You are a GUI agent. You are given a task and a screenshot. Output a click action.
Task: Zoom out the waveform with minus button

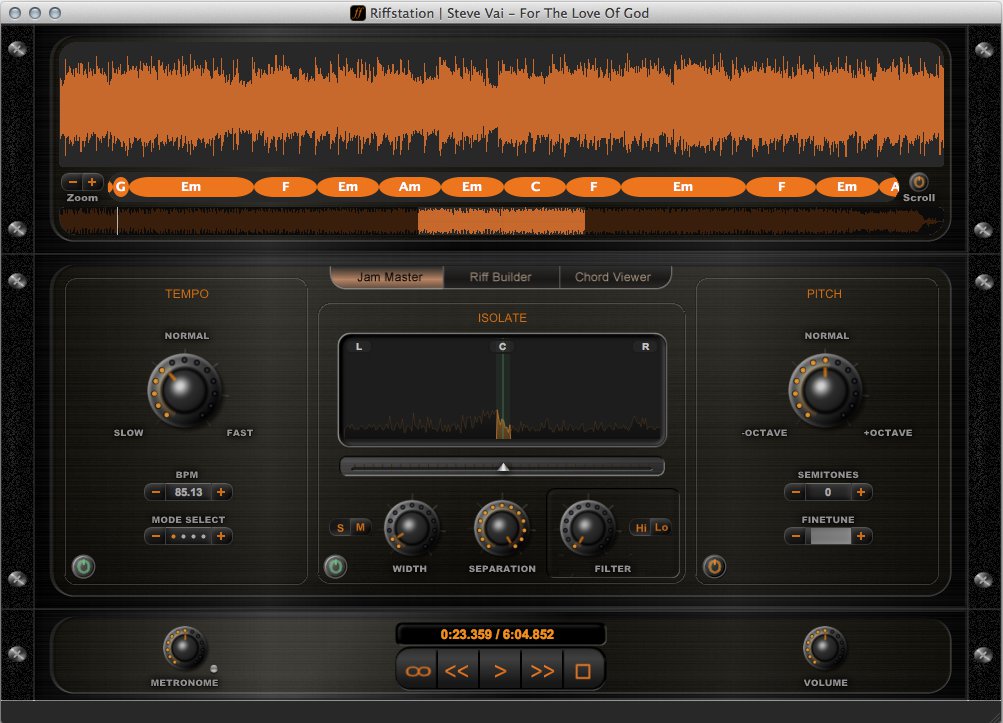coord(73,182)
